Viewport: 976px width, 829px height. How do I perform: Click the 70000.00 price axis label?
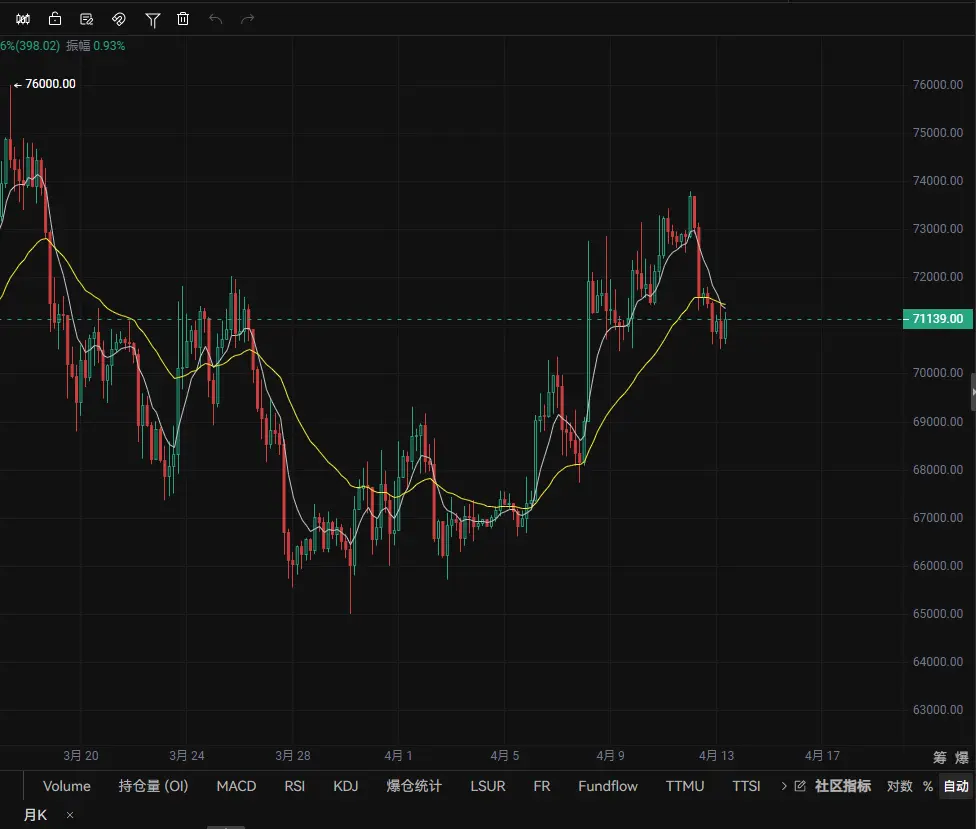(937, 373)
